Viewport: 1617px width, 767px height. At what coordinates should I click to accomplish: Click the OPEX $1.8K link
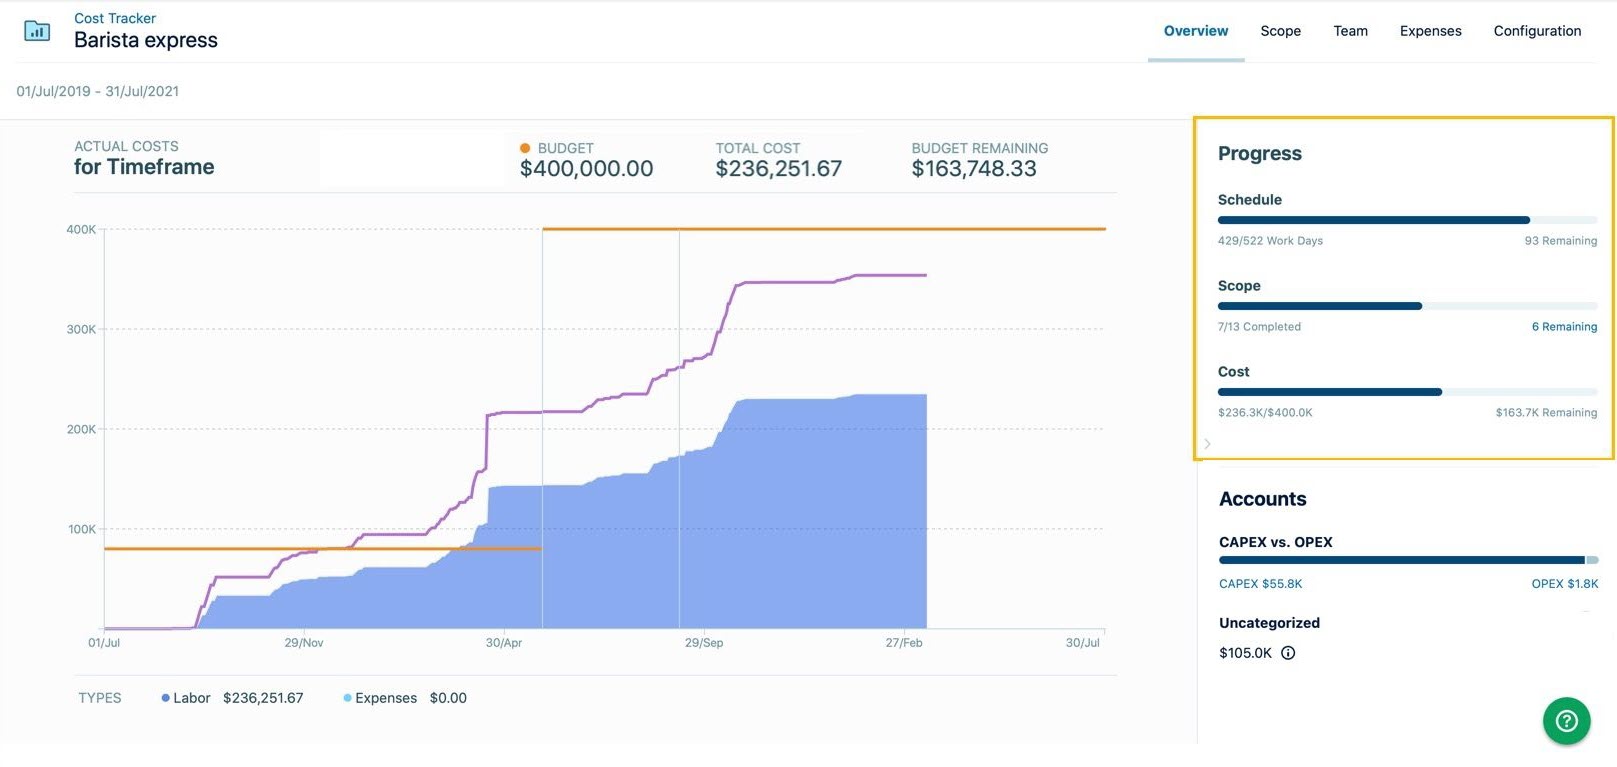(x=1564, y=584)
